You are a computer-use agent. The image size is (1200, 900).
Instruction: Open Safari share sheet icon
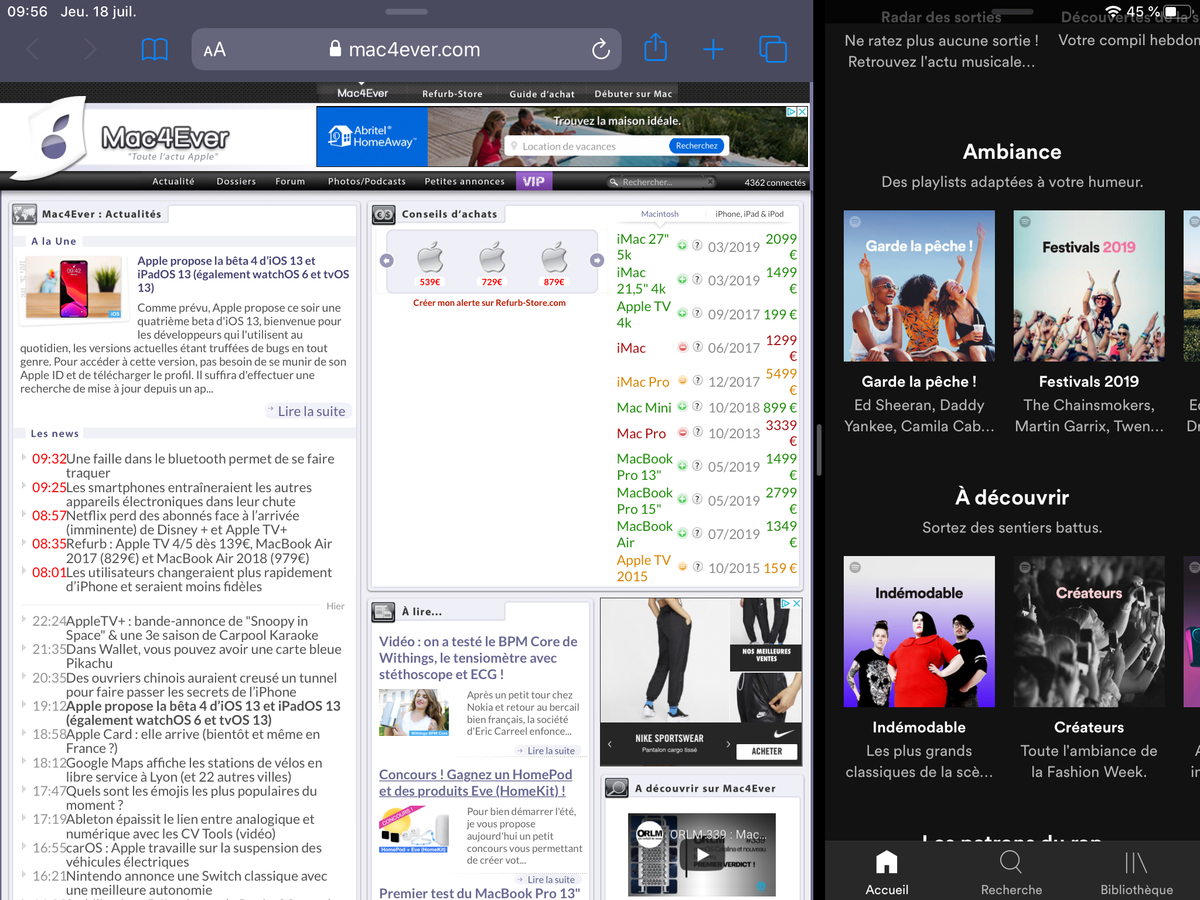tap(655, 47)
